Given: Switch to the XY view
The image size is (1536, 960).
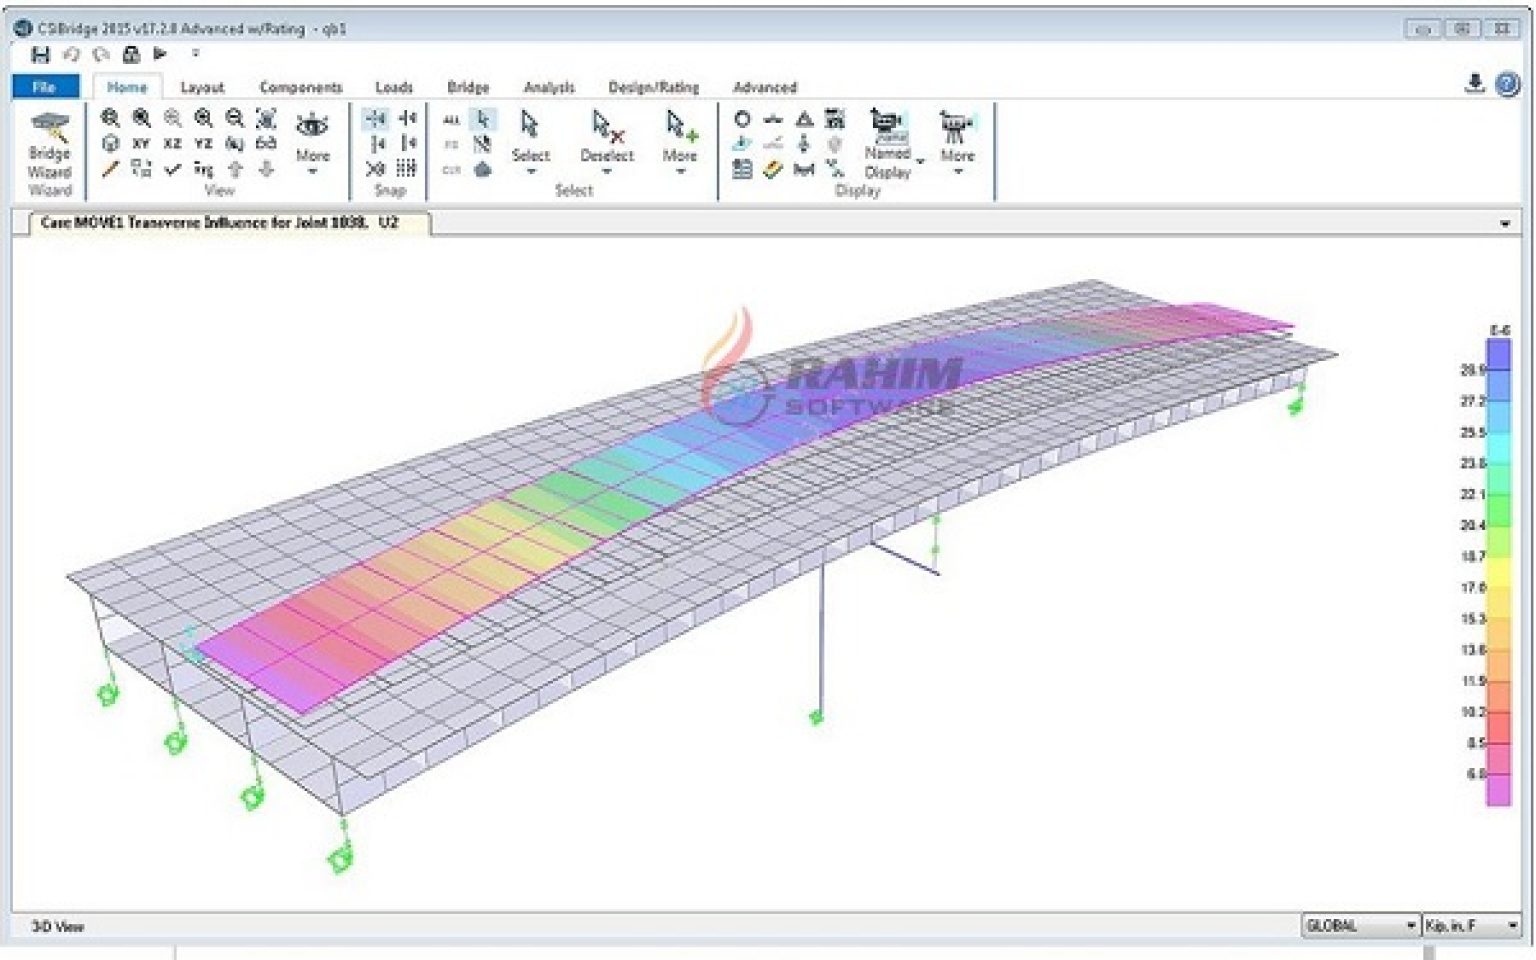Looking at the screenshot, I should click(141, 144).
